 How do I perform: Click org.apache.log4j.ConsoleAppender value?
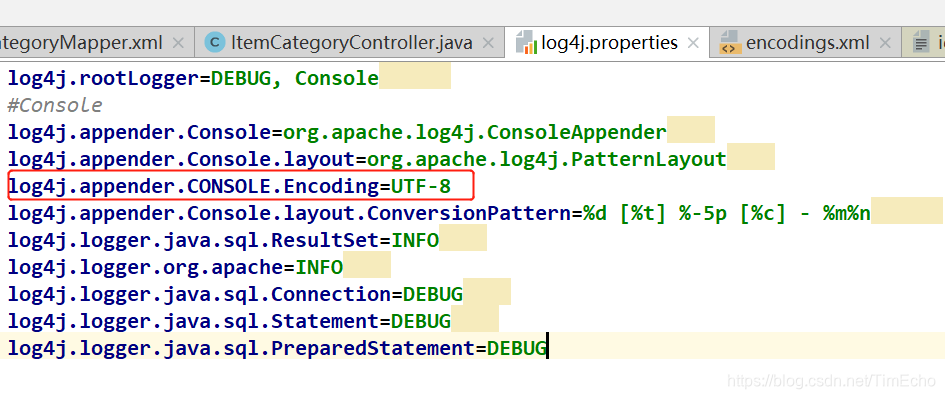click(x=475, y=132)
